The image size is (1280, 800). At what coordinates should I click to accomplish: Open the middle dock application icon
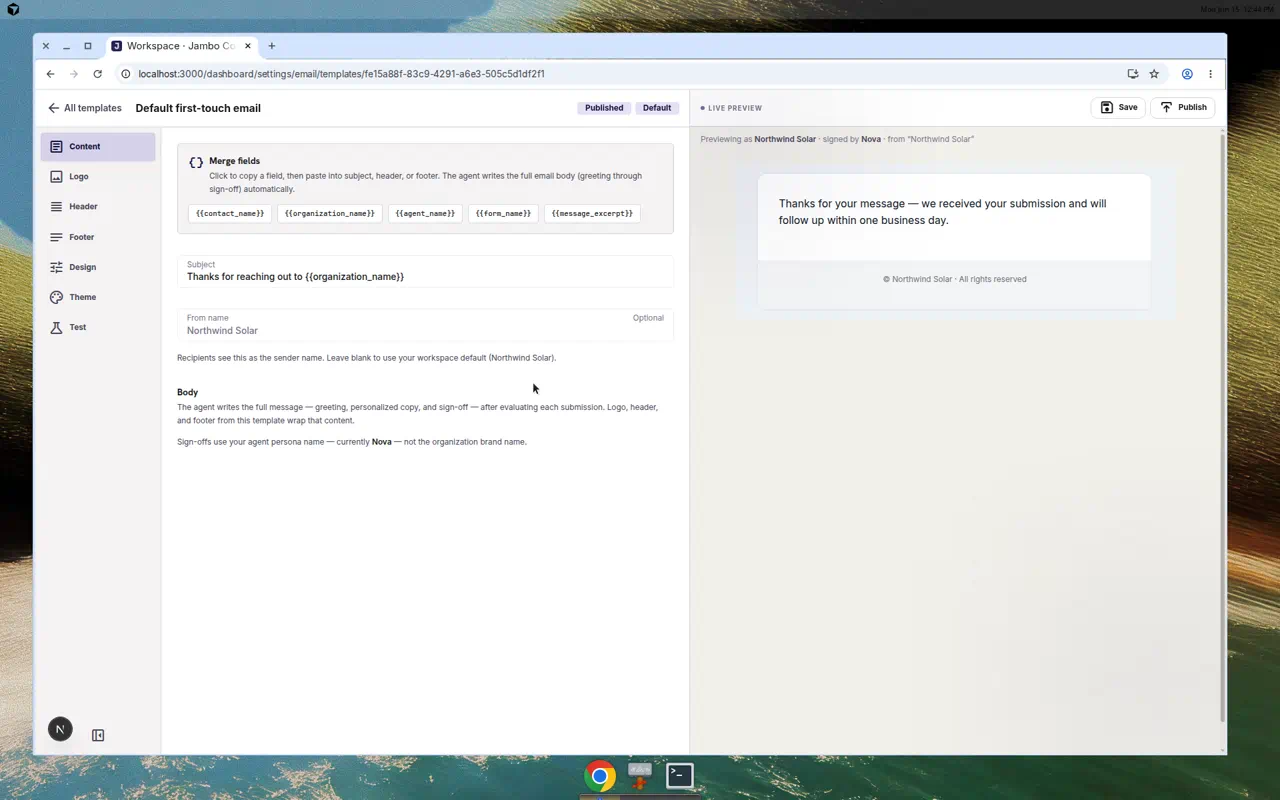[x=640, y=776]
